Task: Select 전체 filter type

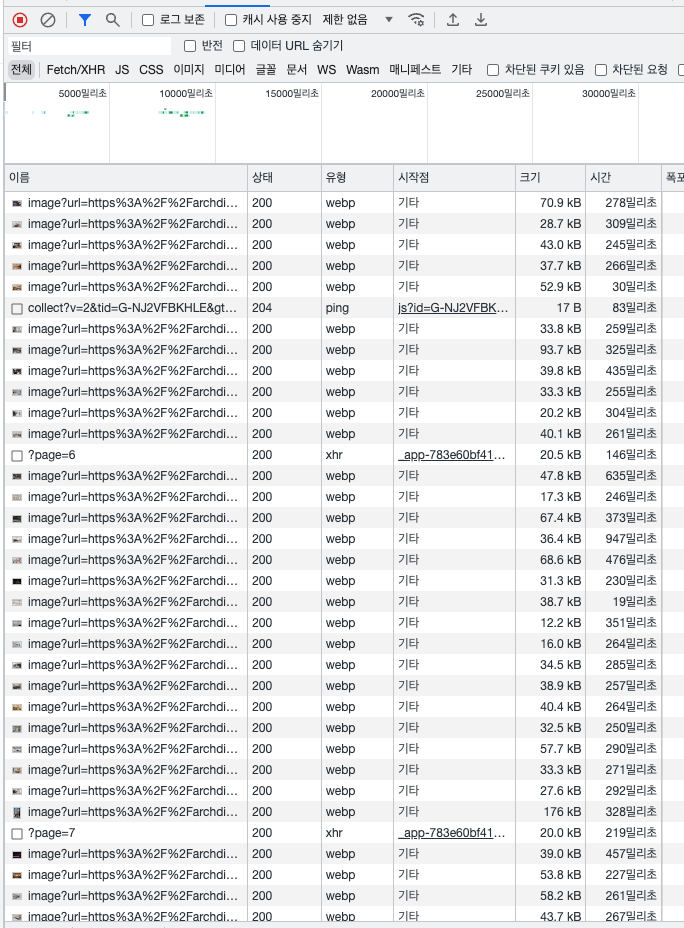Action: click(21, 70)
